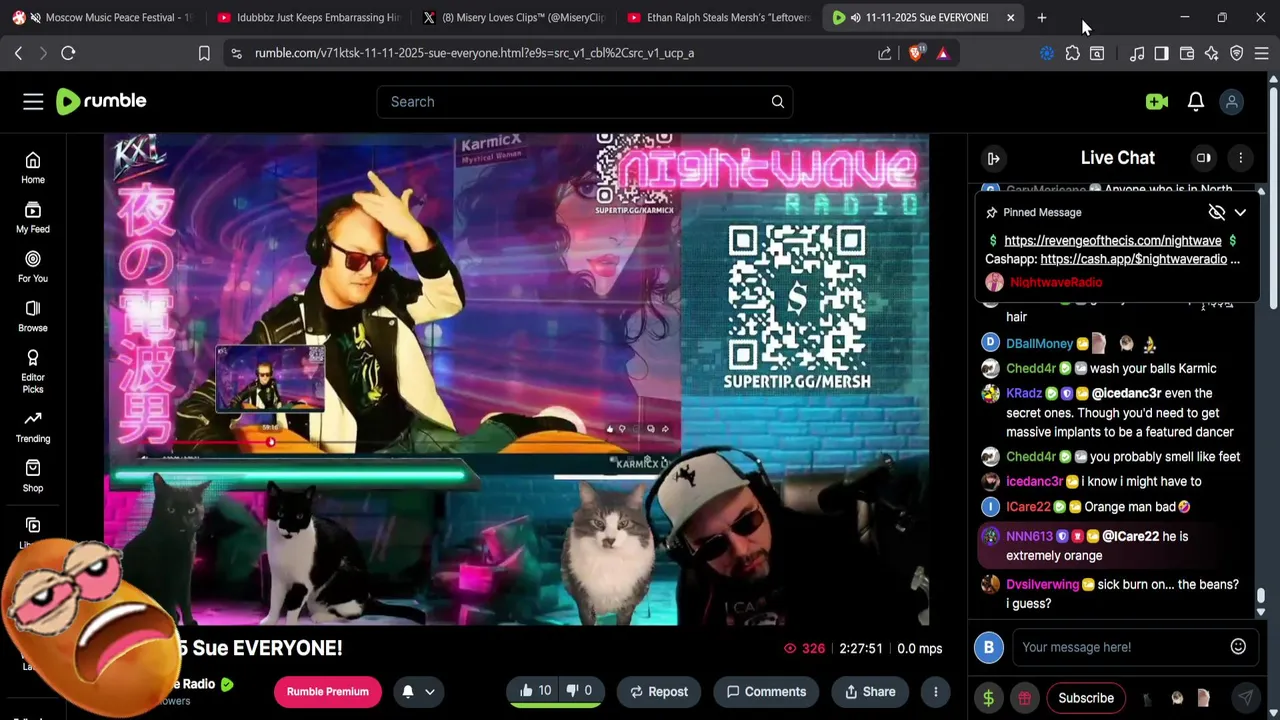Open video more options three dots
The height and width of the screenshot is (720, 1280).
[935, 691]
